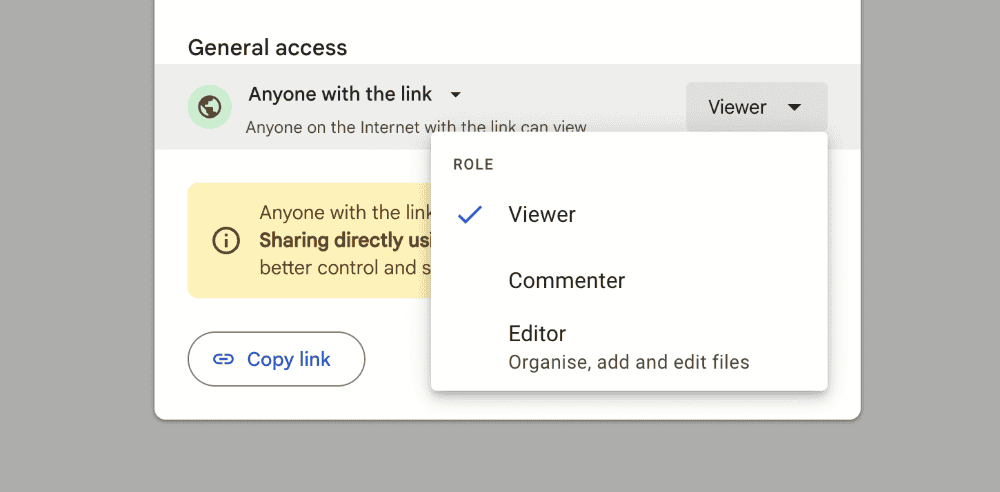Click the ROLE header in the menu

pyautogui.click(x=473, y=164)
